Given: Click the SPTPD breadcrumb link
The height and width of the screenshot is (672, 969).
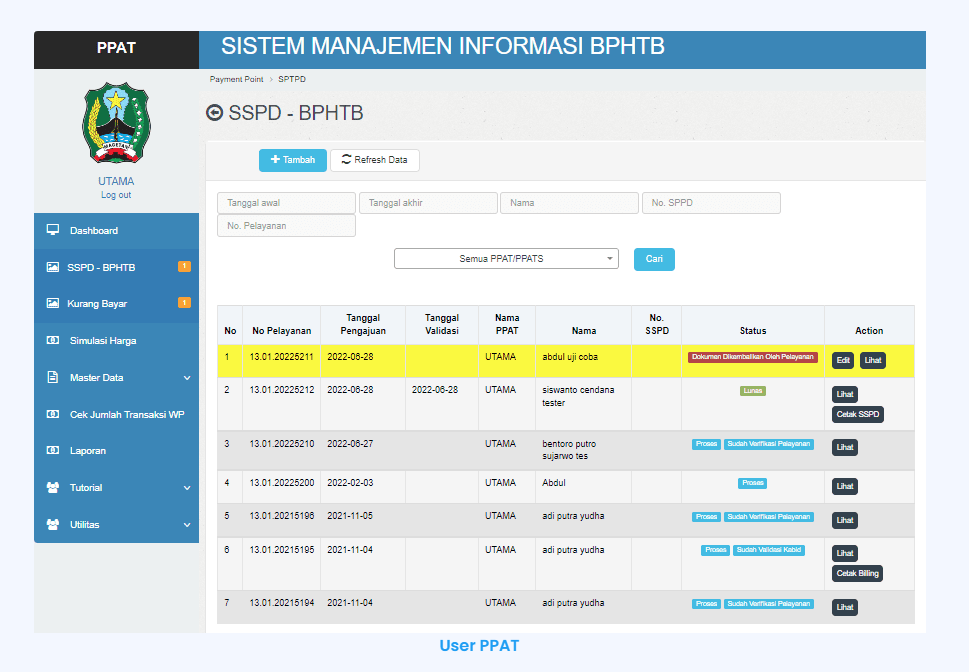Looking at the screenshot, I should pyautogui.click(x=292, y=79).
